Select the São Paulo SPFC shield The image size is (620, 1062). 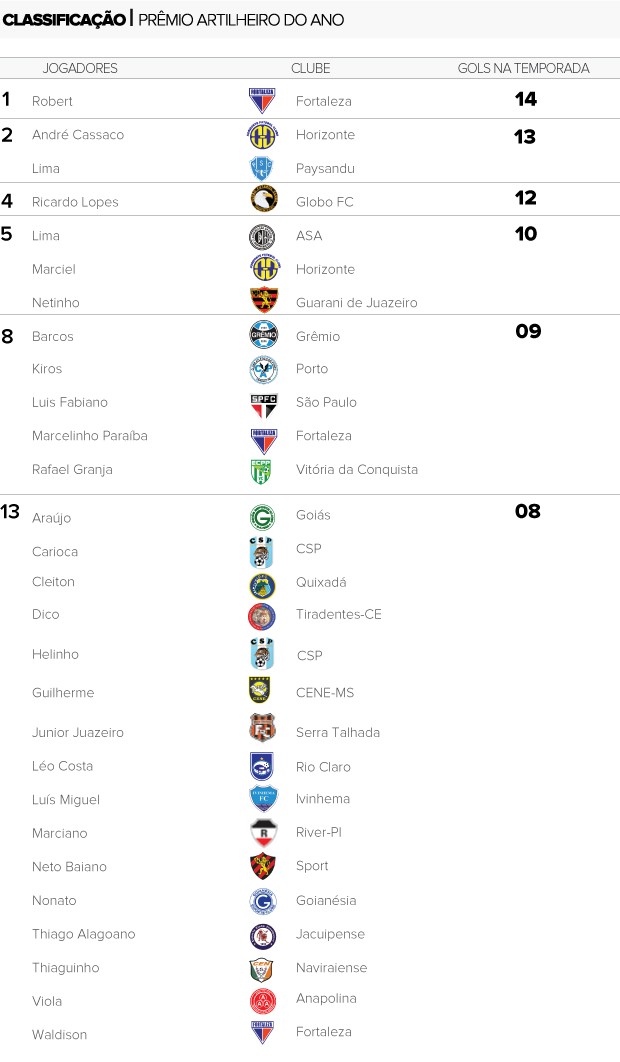(264, 406)
